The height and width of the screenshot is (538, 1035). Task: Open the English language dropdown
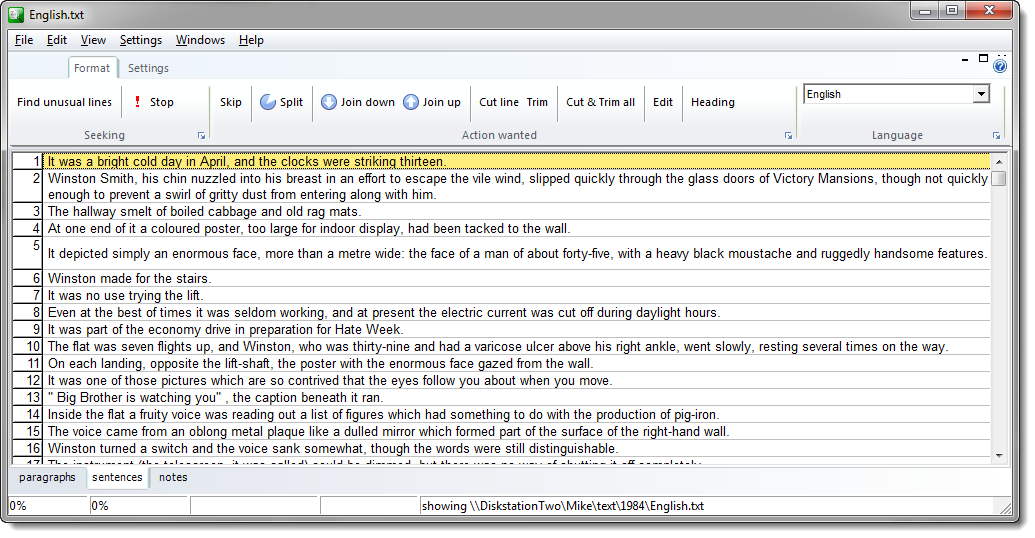point(980,94)
